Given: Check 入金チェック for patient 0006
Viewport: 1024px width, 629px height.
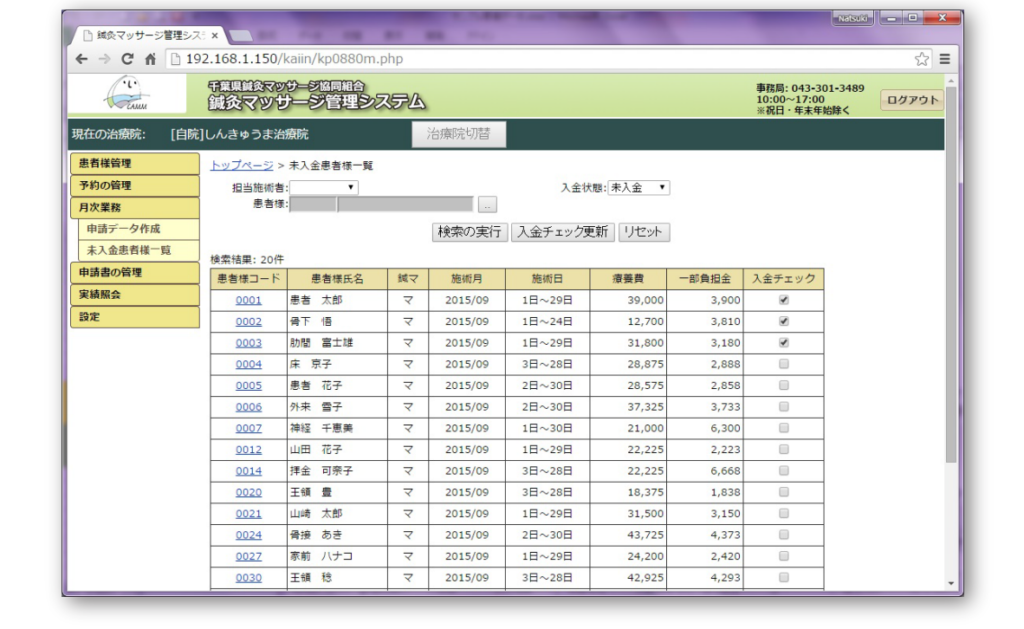Looking at the screenshot, I should 784,406.
